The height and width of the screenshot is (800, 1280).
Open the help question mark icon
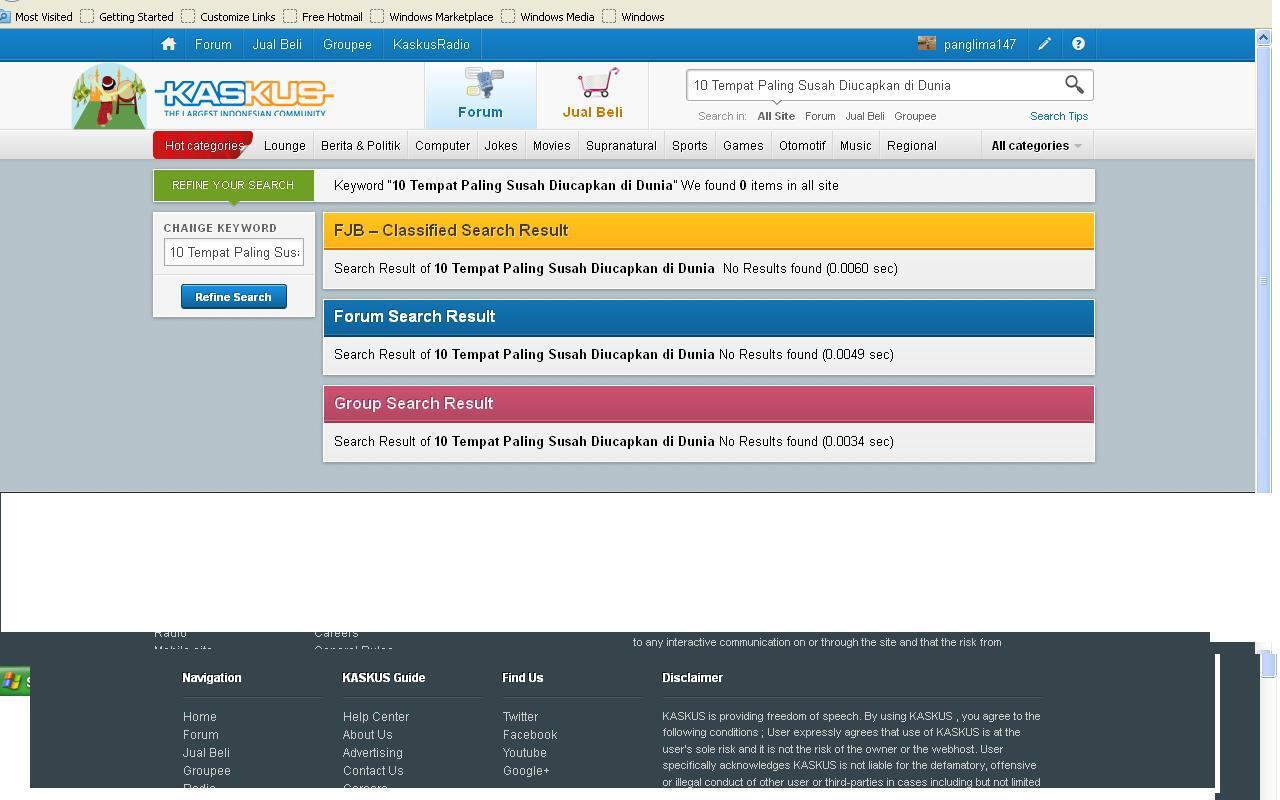pos(1078,44)
